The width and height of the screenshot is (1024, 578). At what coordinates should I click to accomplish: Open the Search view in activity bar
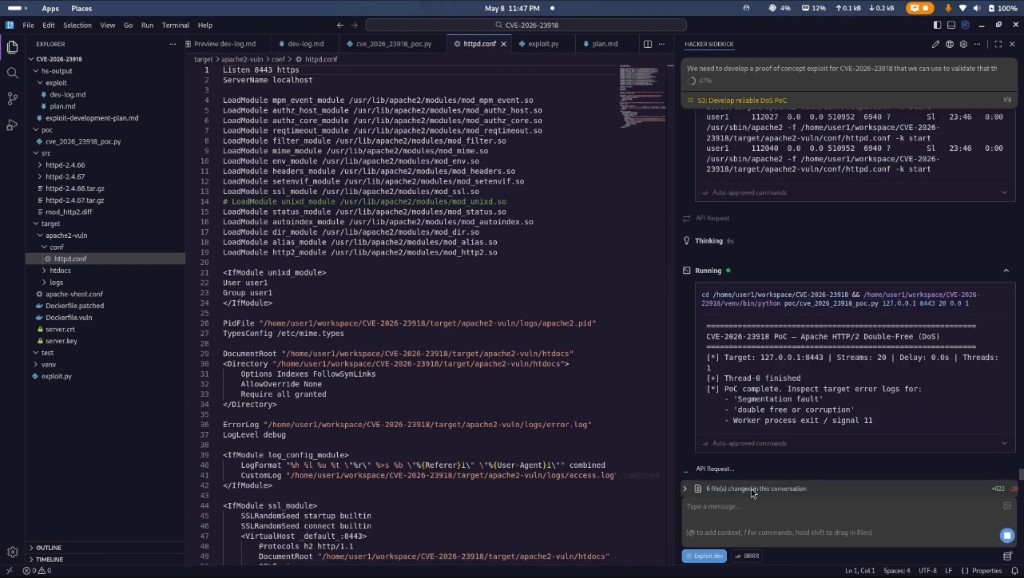12,72
